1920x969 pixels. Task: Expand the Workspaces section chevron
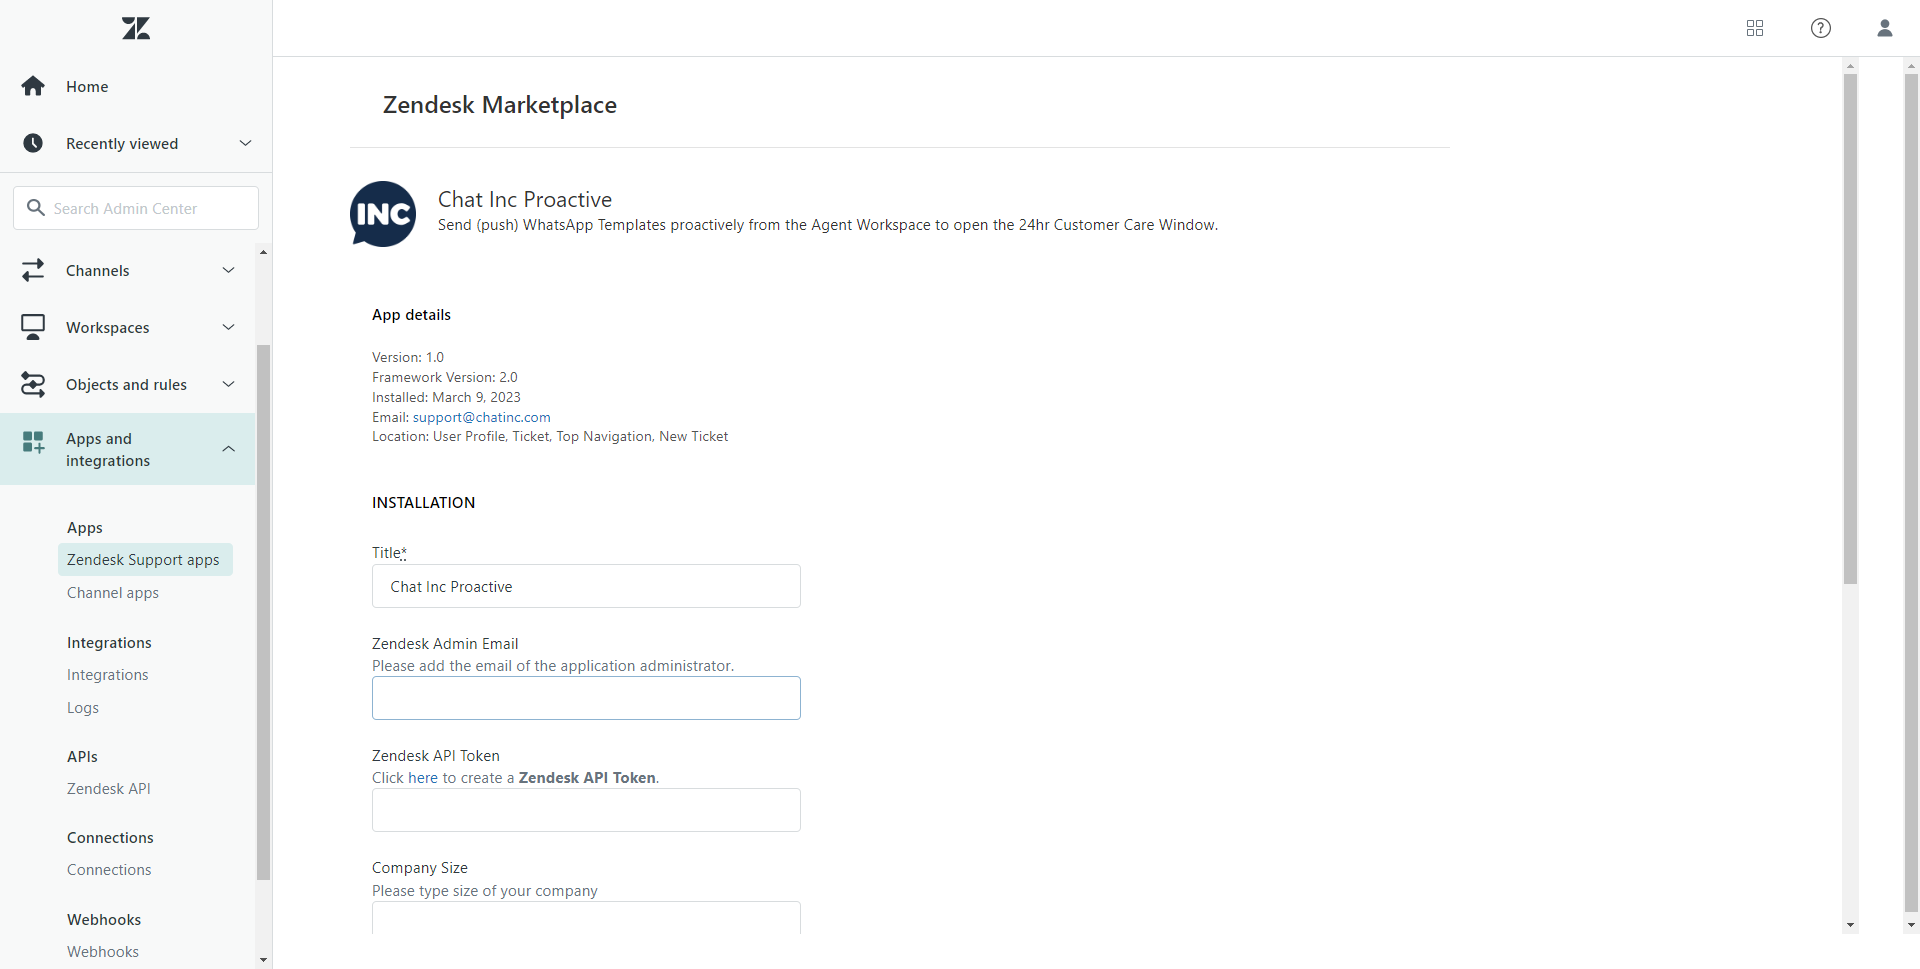pyautogui.click(x=229, y=328)
